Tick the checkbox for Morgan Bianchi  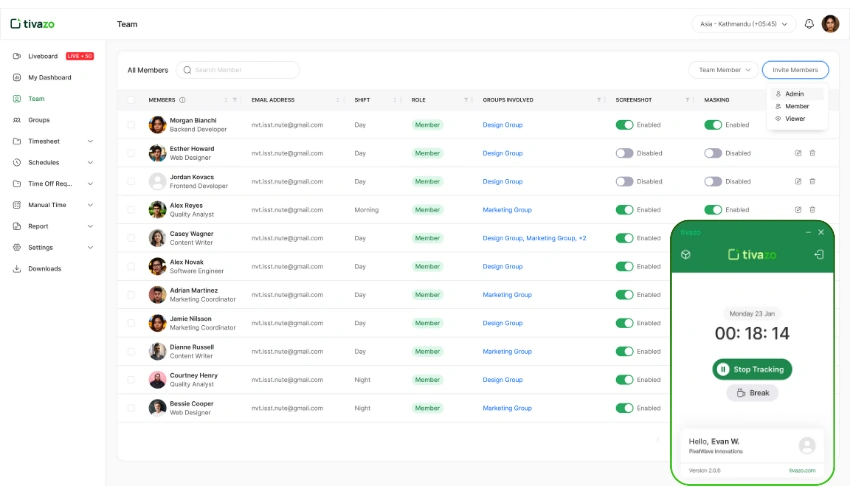pos(131,125)
